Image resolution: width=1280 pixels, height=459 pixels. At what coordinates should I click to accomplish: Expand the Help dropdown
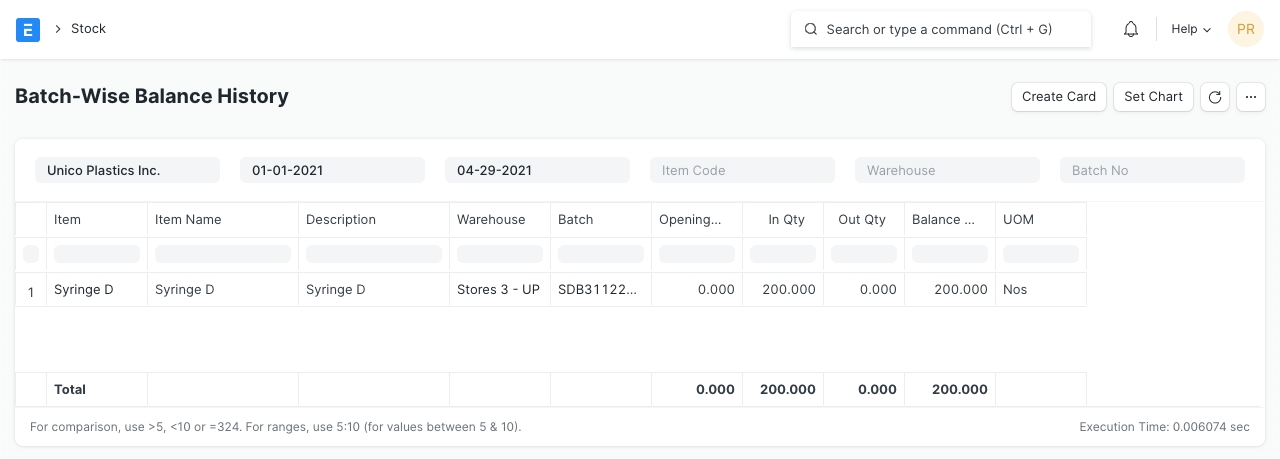pos(1190,29)
